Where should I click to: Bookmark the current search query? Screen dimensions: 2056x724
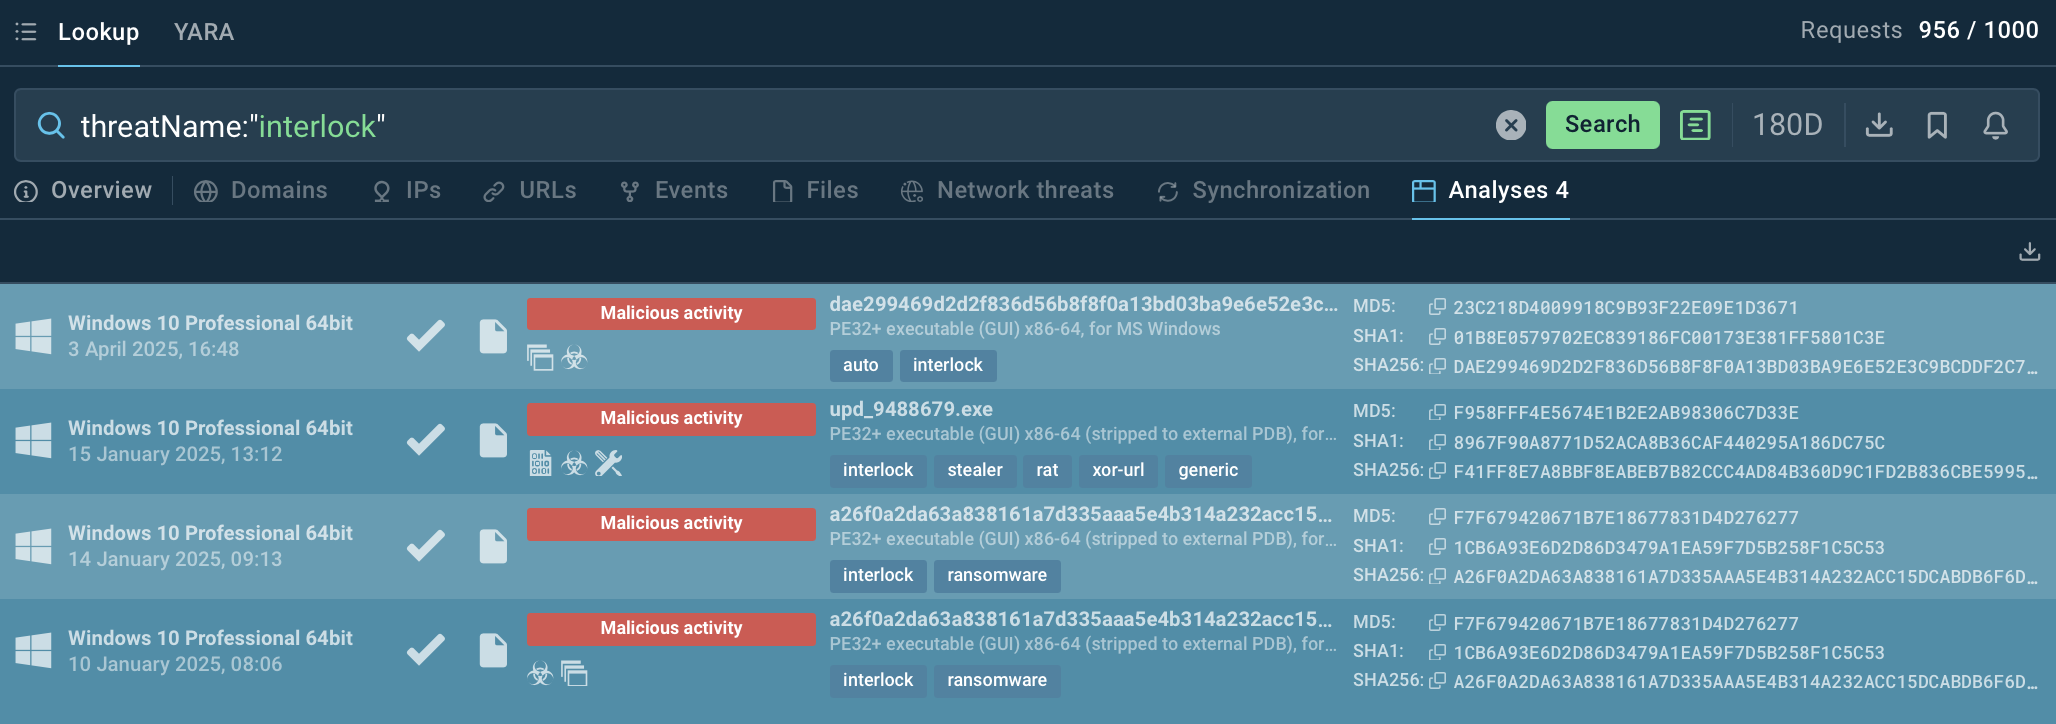1937,125
